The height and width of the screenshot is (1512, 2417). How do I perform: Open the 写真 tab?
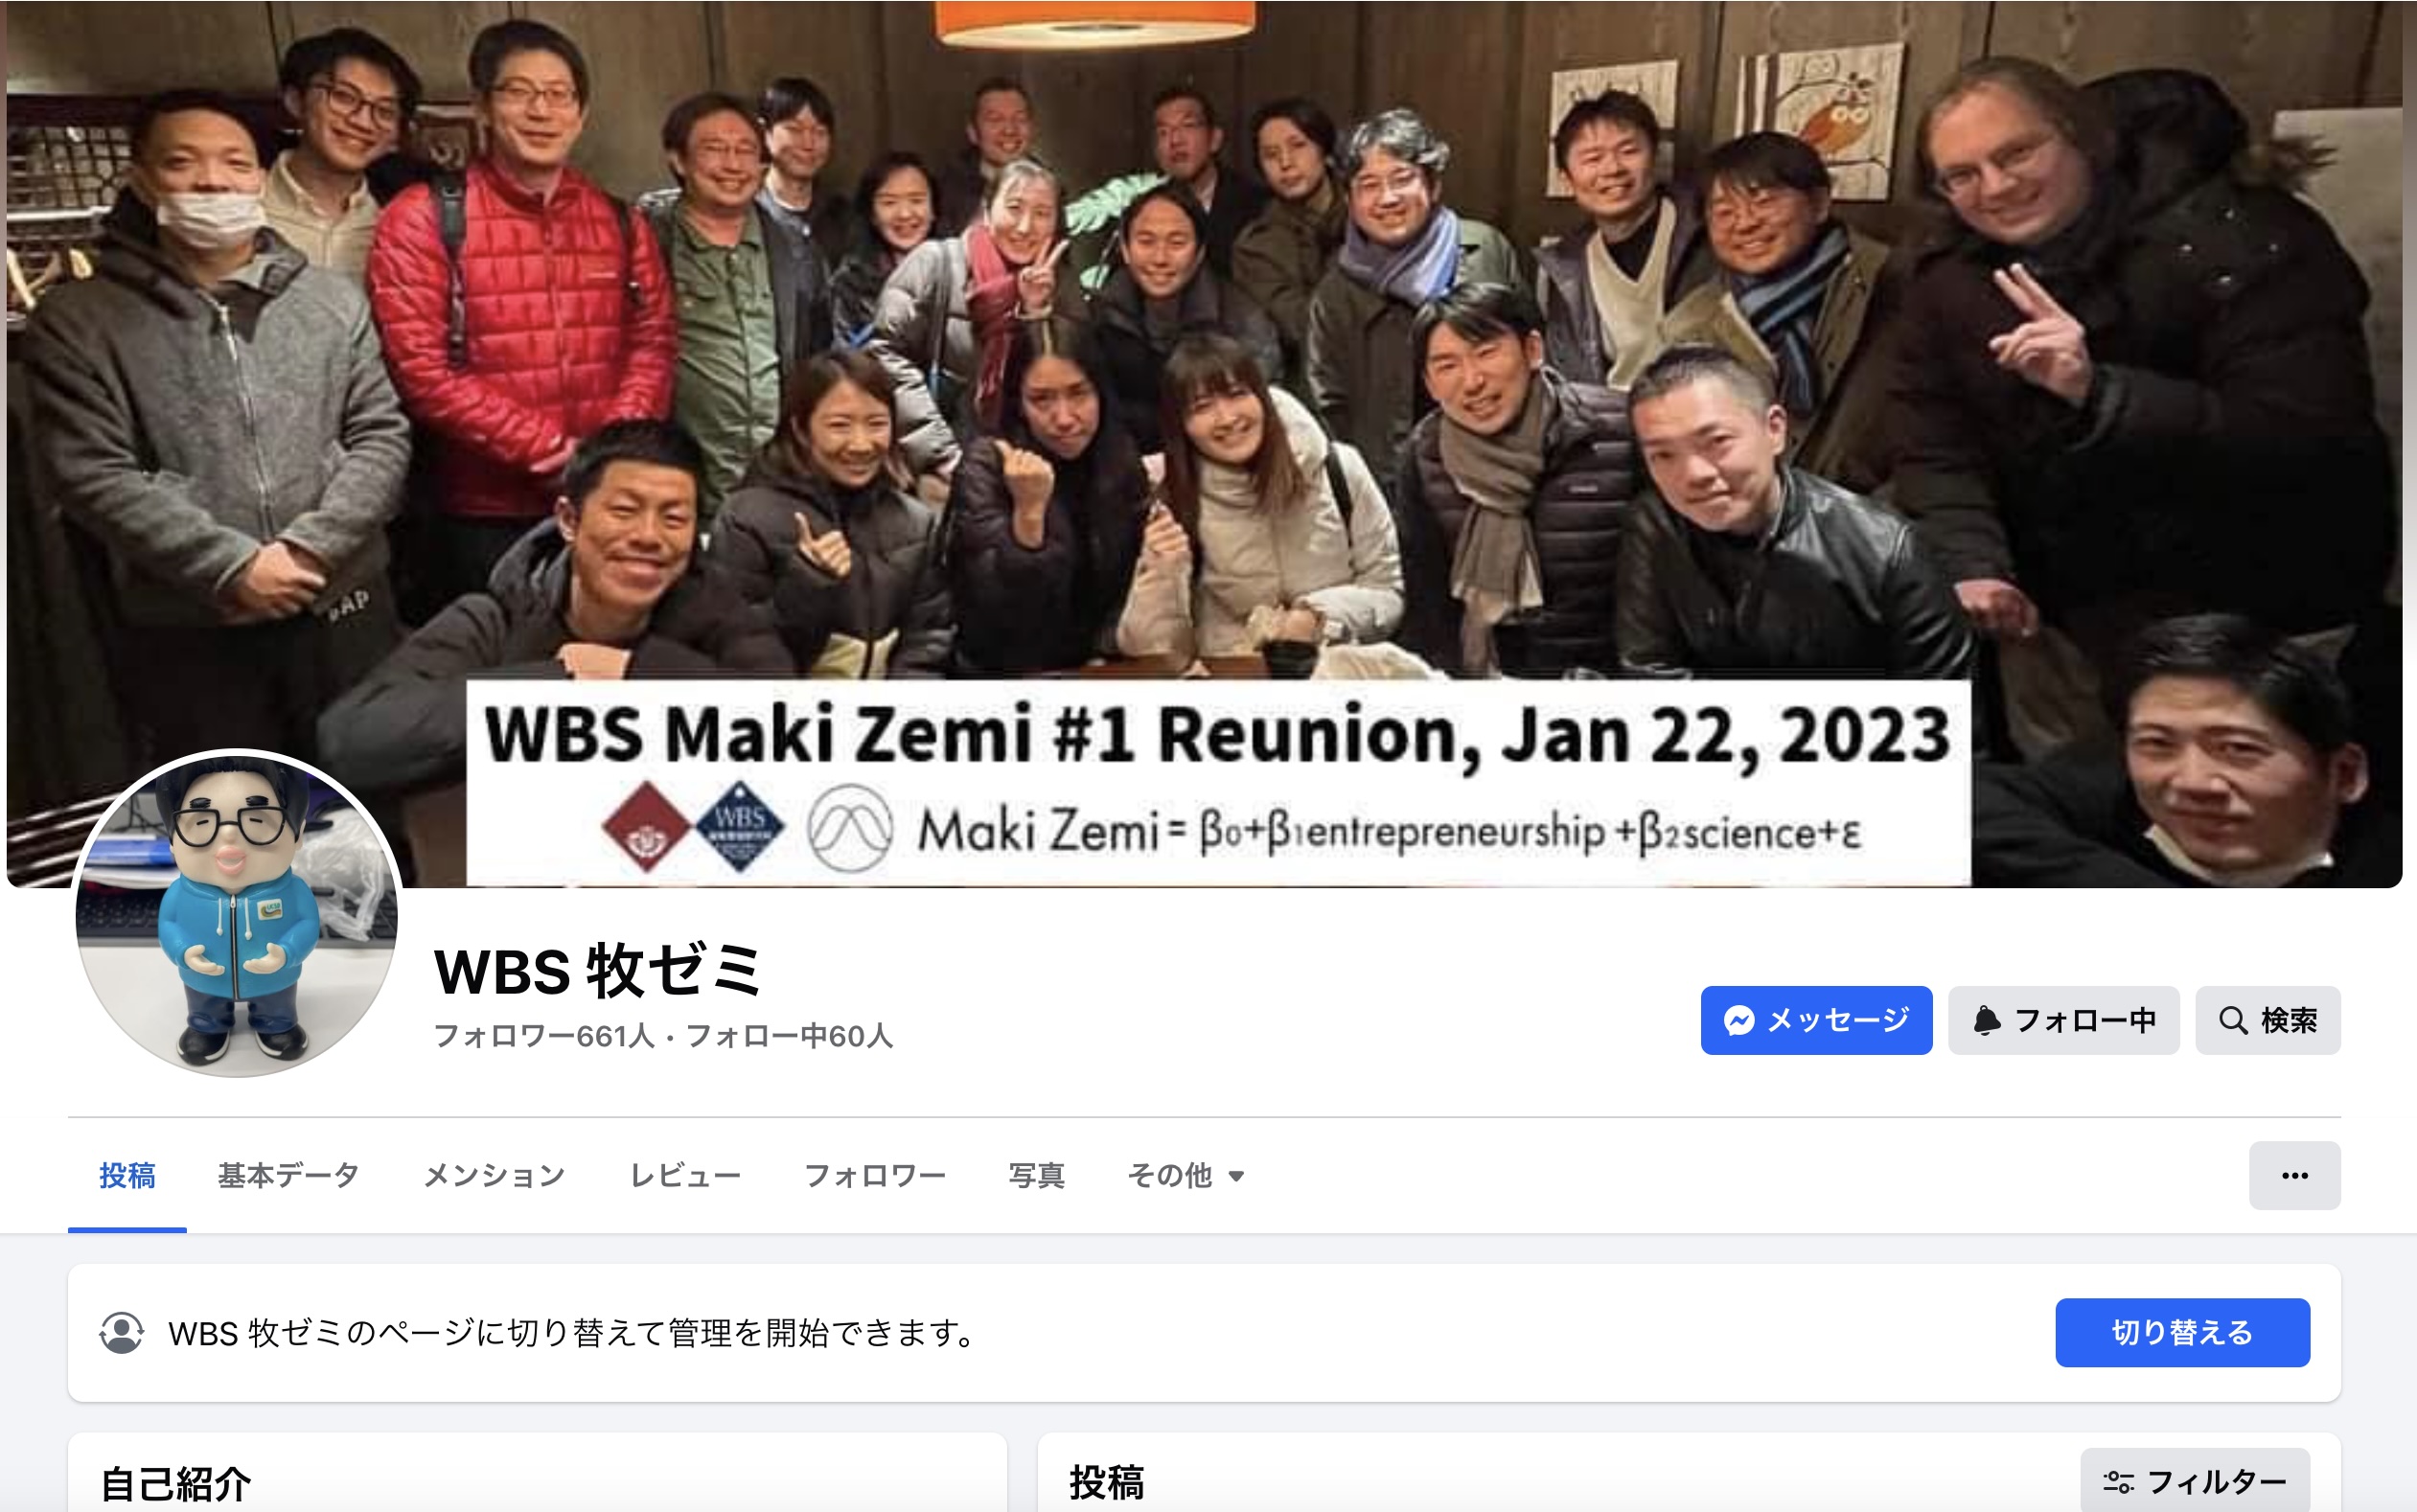point(1036,1175)
